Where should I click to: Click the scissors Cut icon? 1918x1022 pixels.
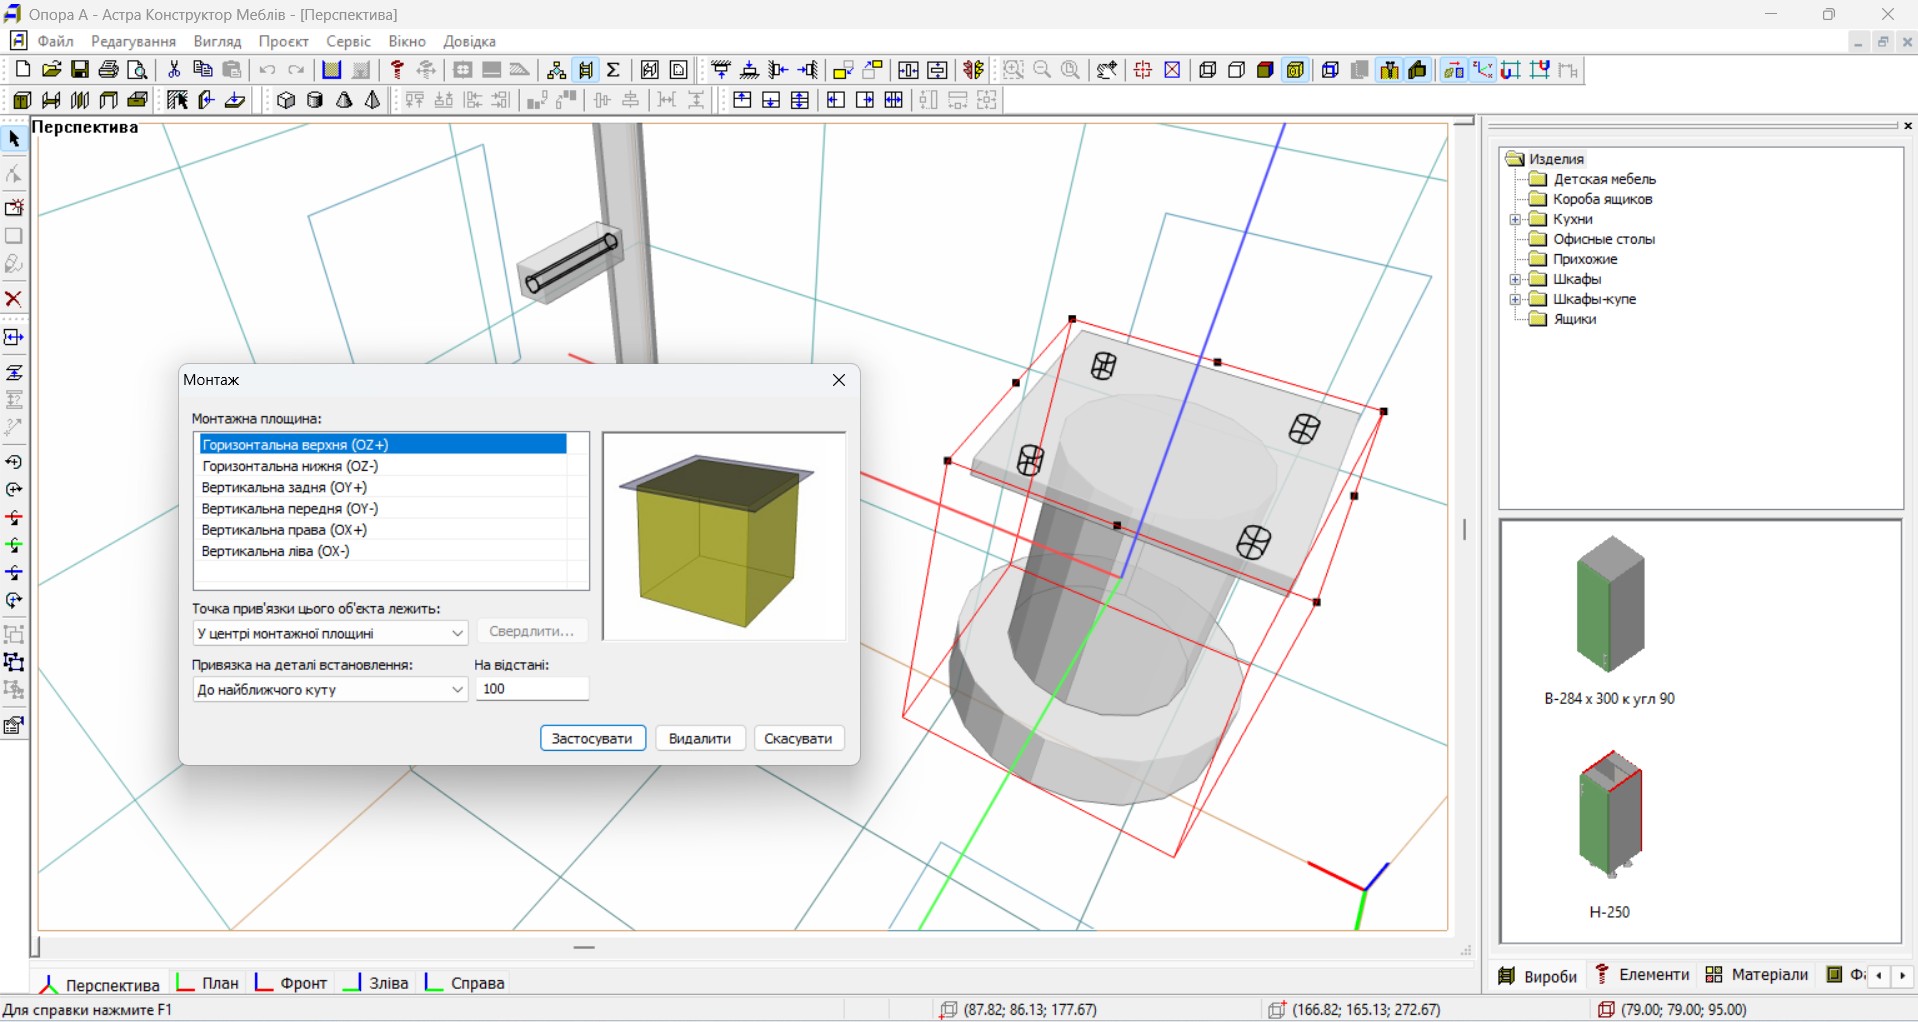[174, 69]
